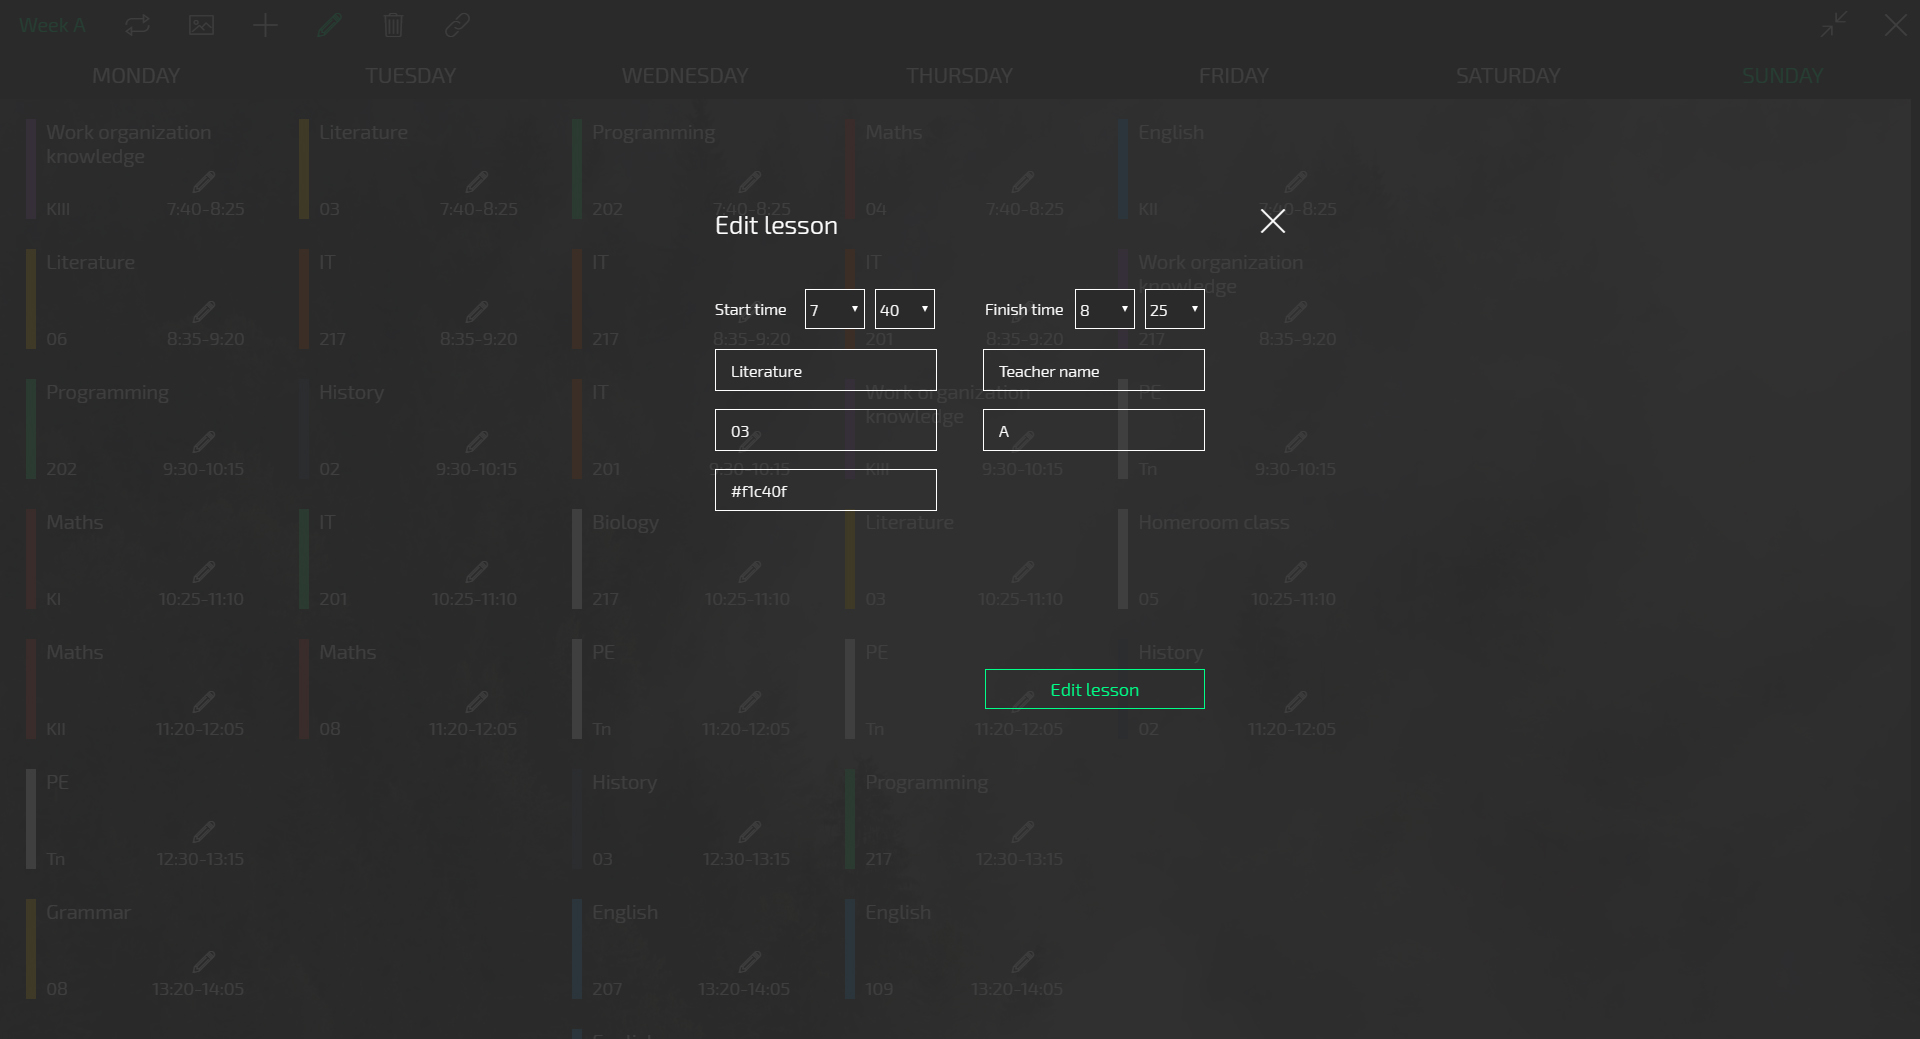Edit Friday History 11:20-12:05 pencil icon
Viewport: 1920px width, 1039px height.
(1296, 702)
